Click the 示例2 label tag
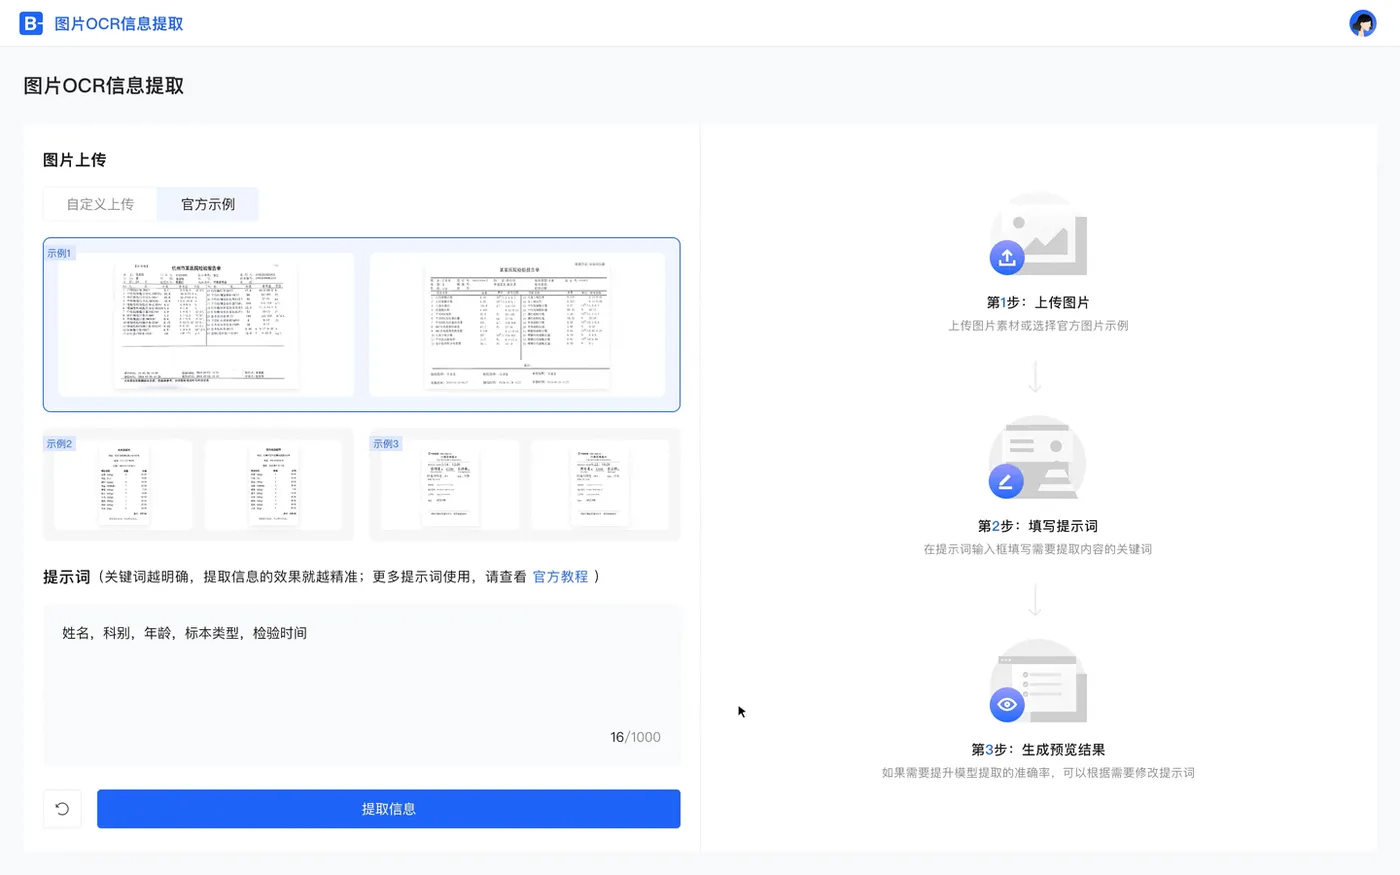The image size is (1400, 875). pos(59,443)
